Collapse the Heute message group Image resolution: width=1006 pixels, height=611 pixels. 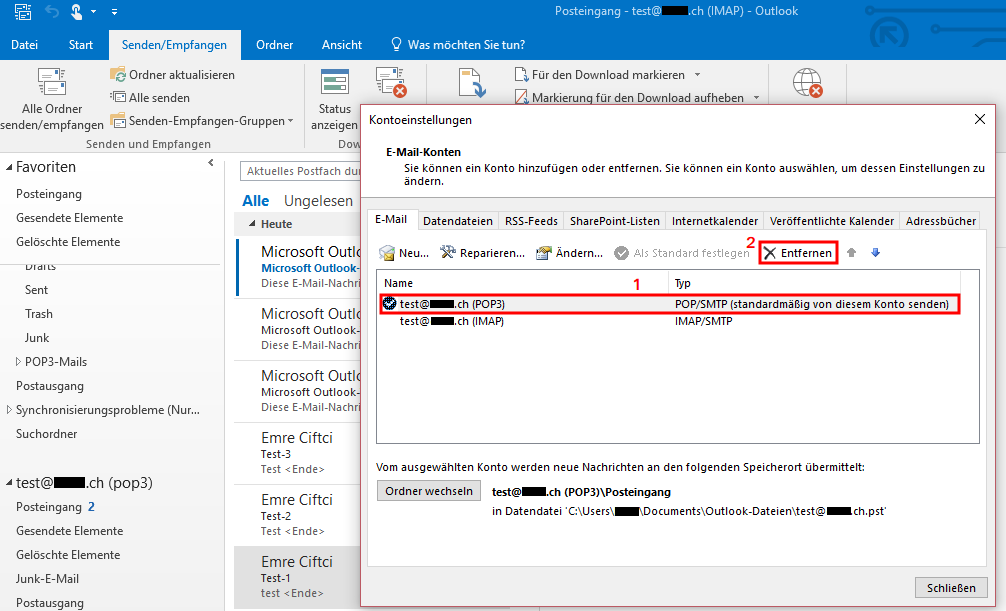[x=252, y=224]
